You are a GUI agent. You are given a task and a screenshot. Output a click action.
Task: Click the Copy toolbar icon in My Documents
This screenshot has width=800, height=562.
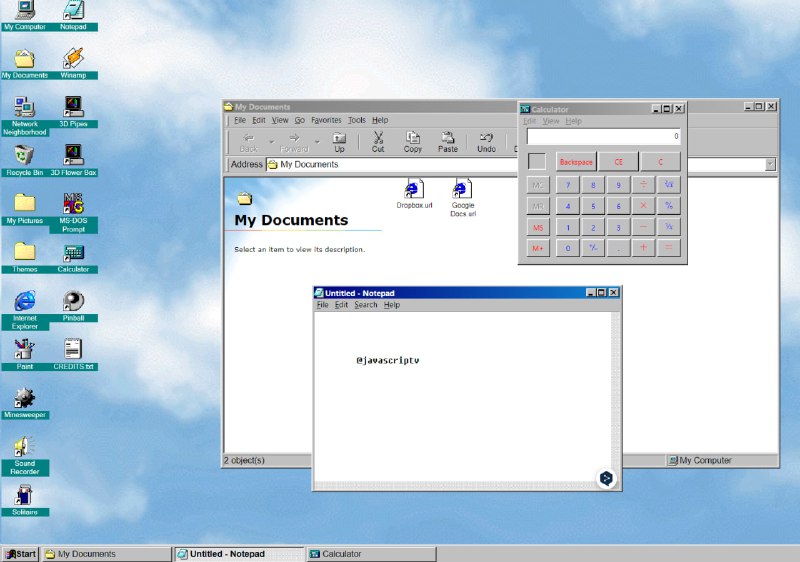[x=412, y=142]
